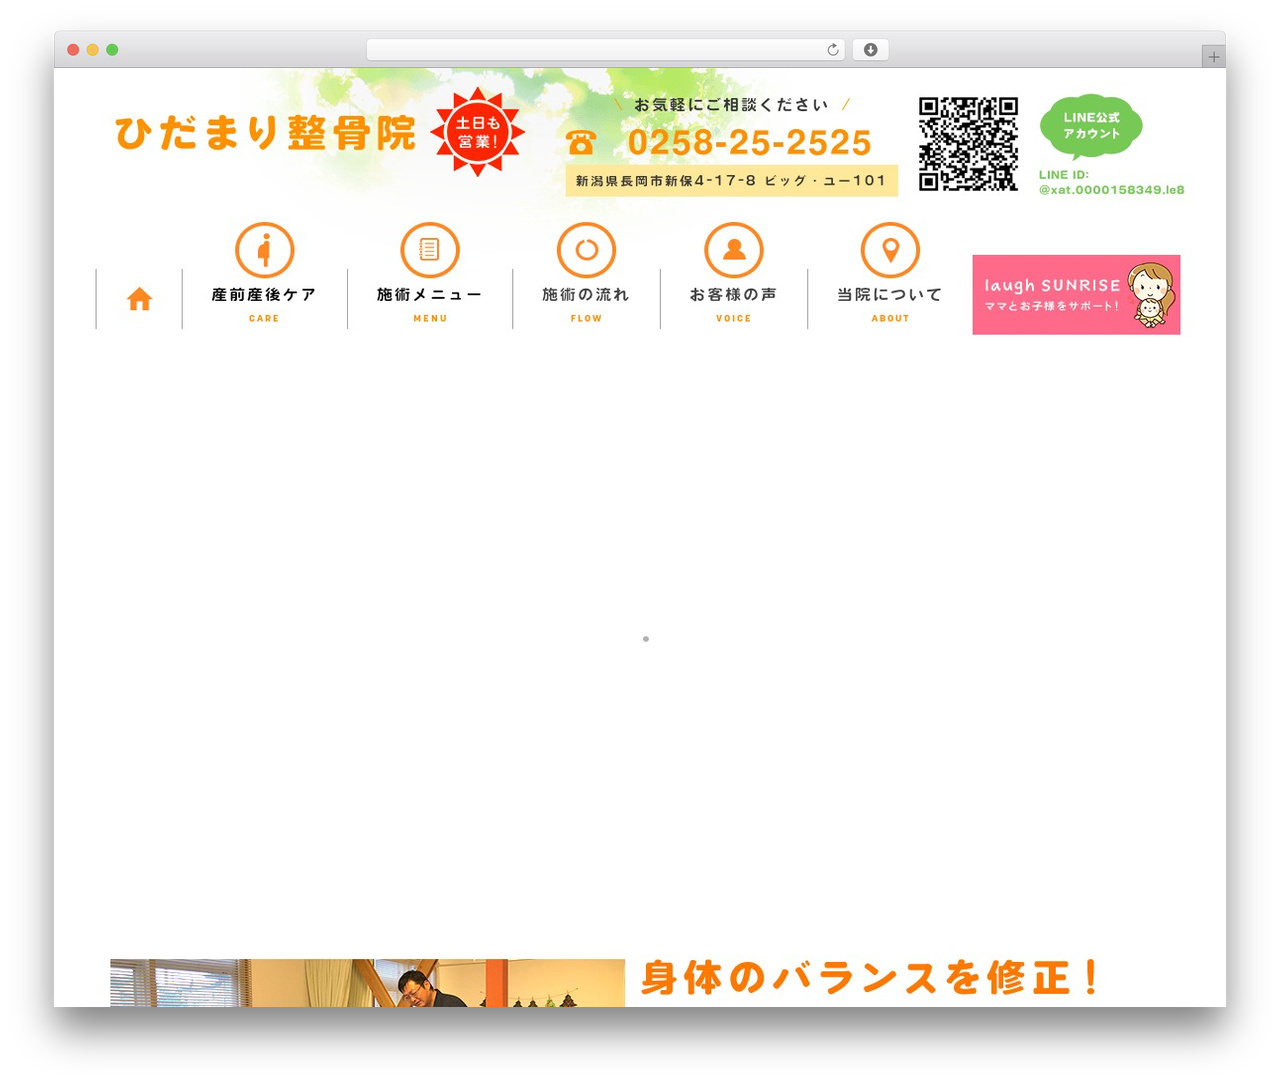Click the green maximize window button
The height and width of the screenshot is (1084, 1280).
point(112,50)
